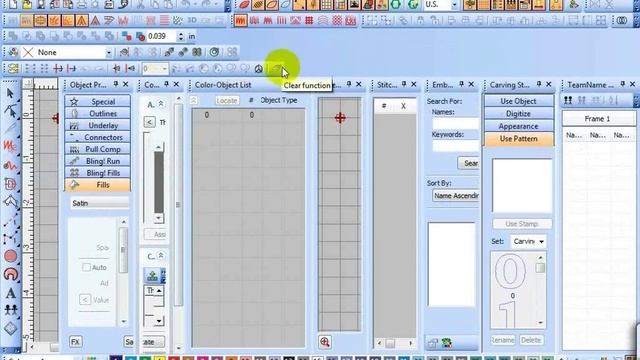
Task: Open the Bling! Run properties tab
Action: click(x=98, y=161)
